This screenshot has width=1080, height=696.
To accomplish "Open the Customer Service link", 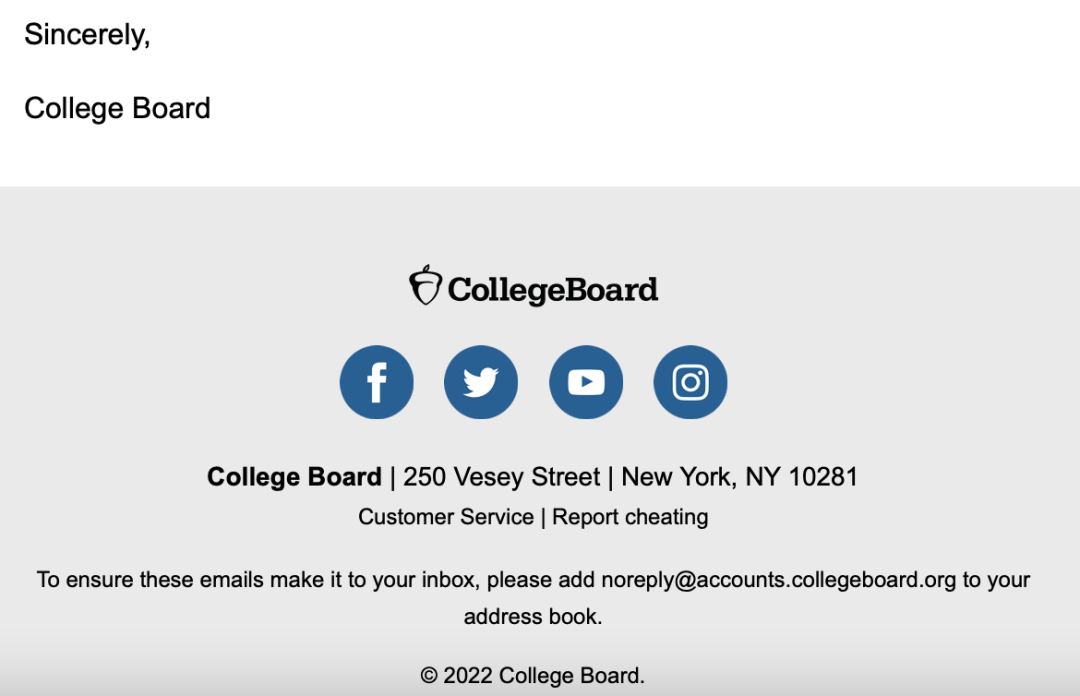I will tap(446, 517).
